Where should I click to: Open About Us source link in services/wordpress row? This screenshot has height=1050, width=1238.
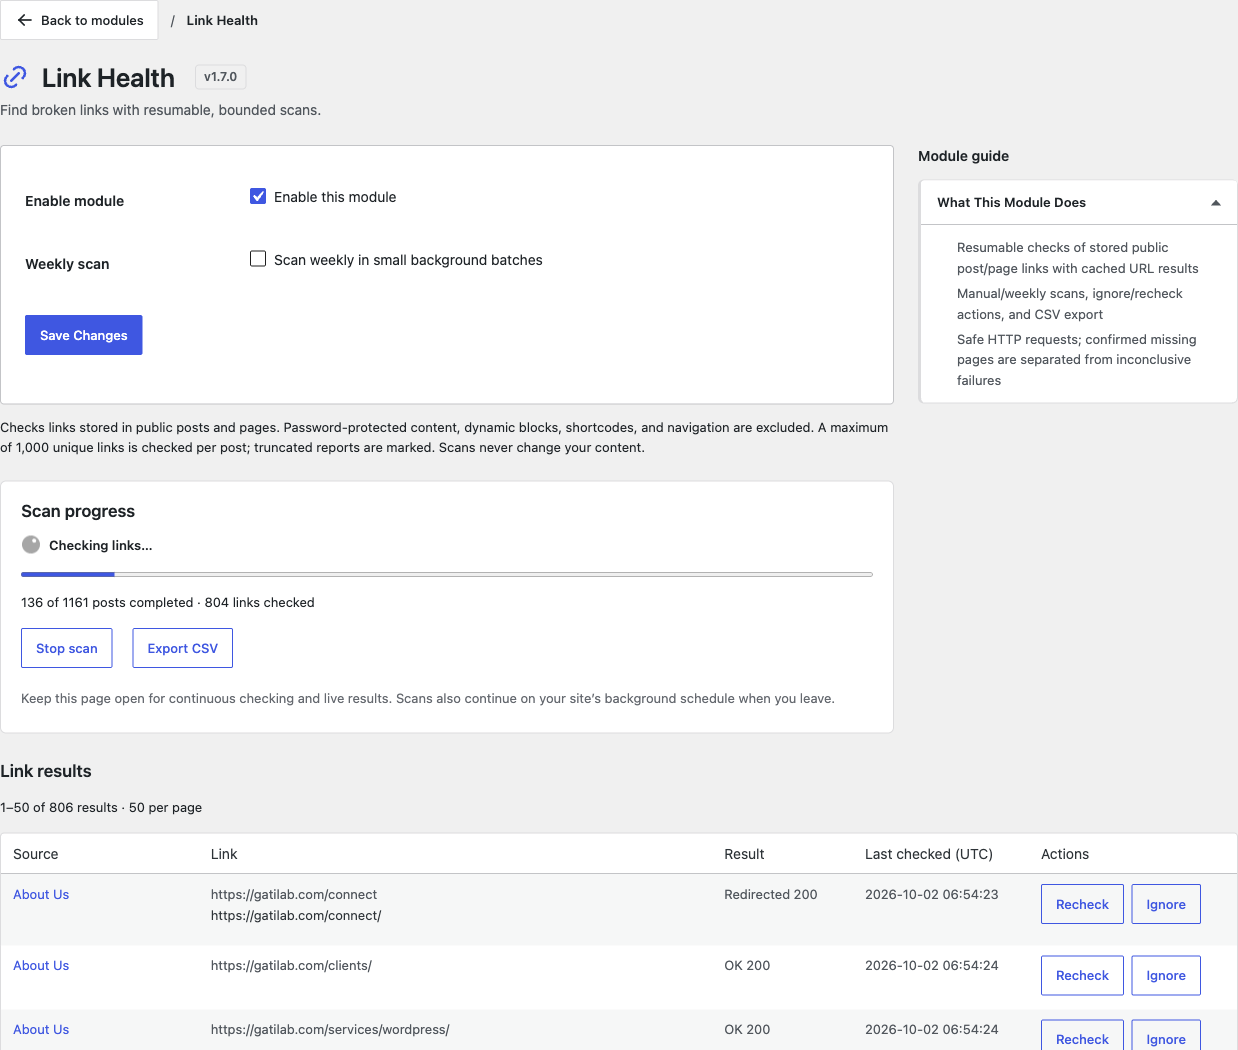pos(41,1029)
